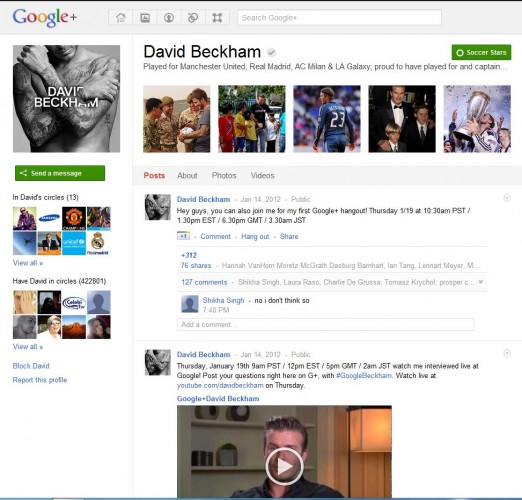This screenshot has width=522, height=500.
Task: Open David Beckham's large profile photo
Action: 66,99
